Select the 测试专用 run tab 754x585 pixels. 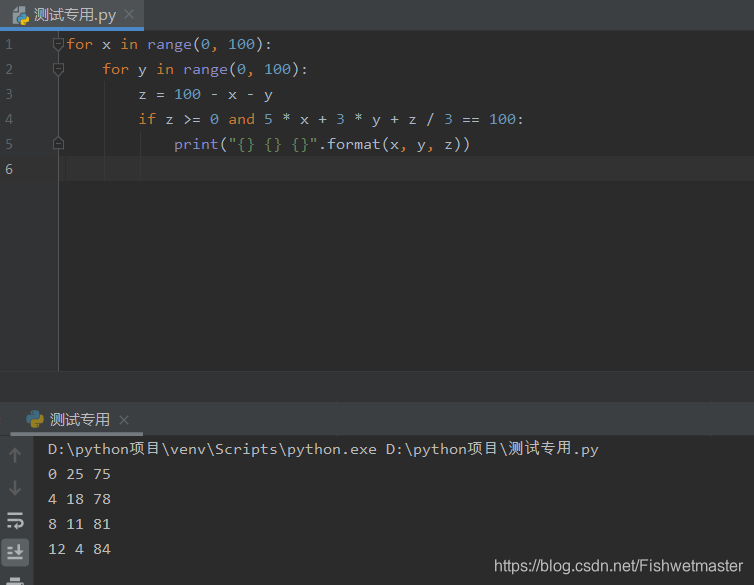tap(77, 420)
